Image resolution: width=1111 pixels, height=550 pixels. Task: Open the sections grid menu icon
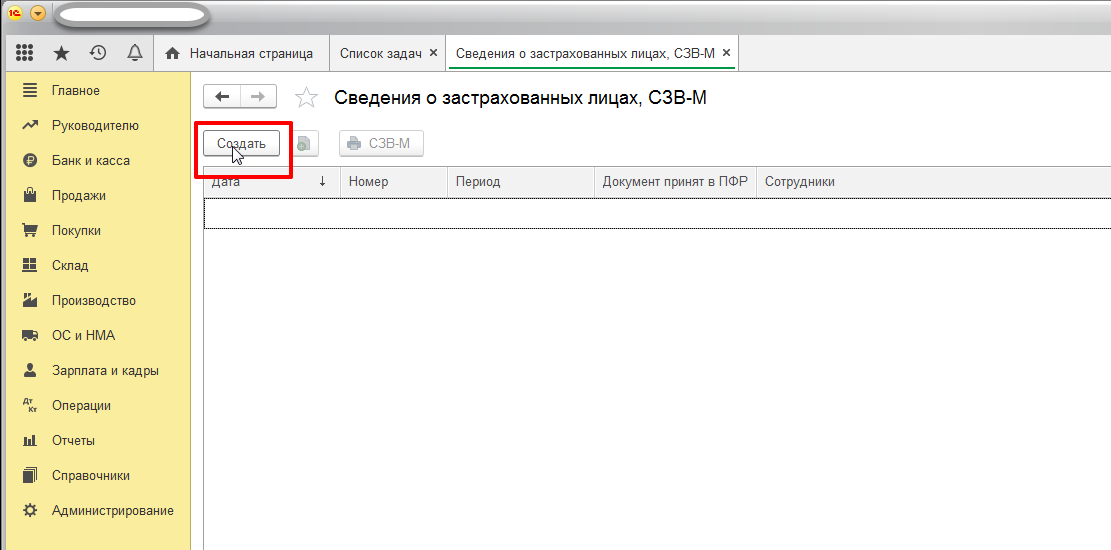point(25,53)
